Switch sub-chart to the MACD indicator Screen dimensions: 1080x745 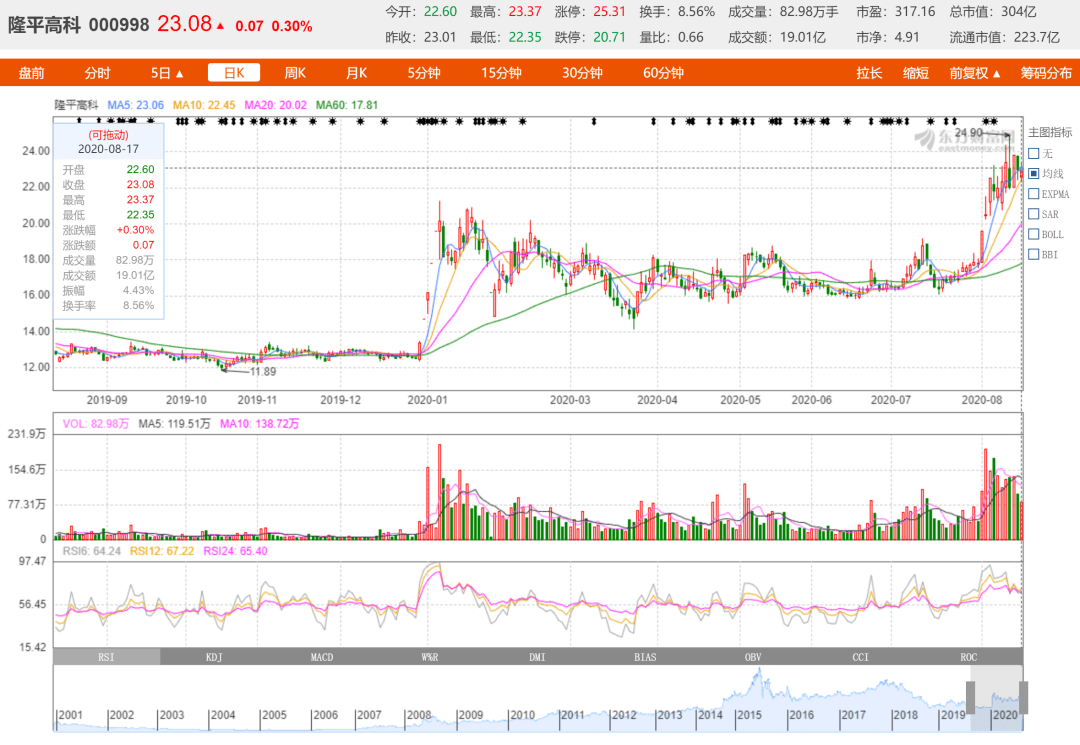tap(322, 657)
